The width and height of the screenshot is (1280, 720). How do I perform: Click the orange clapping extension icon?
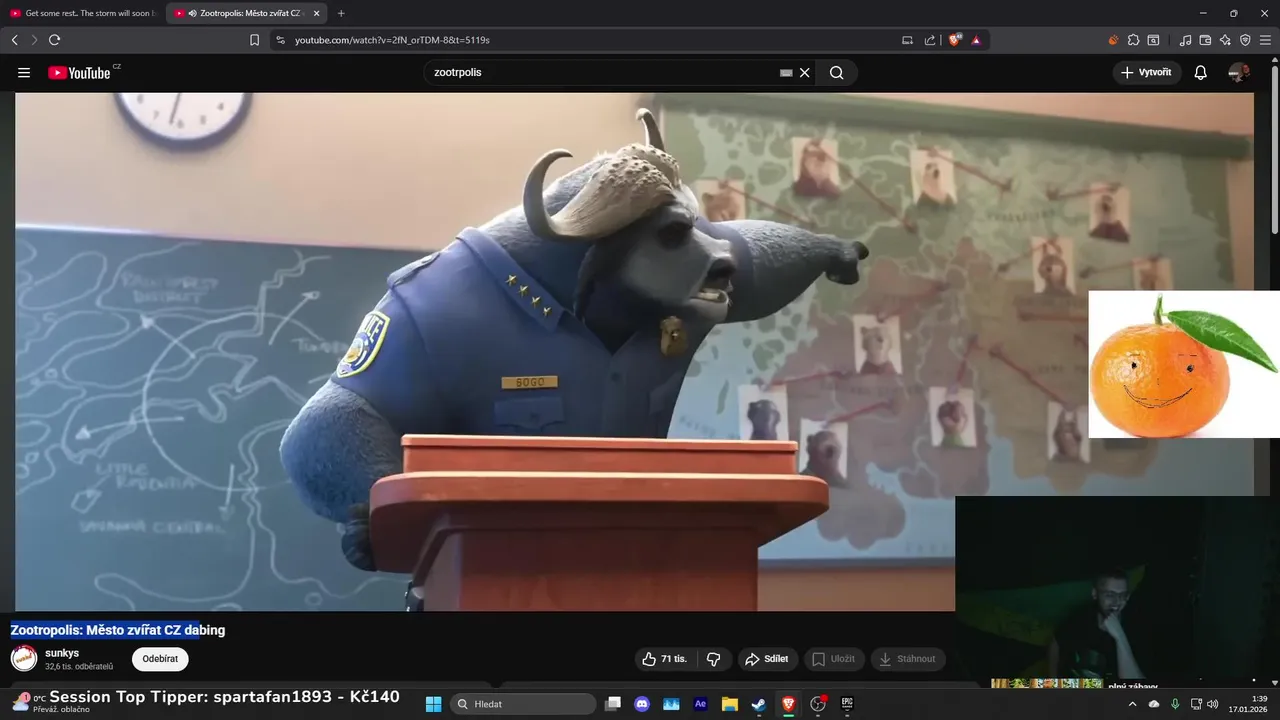1113,40
